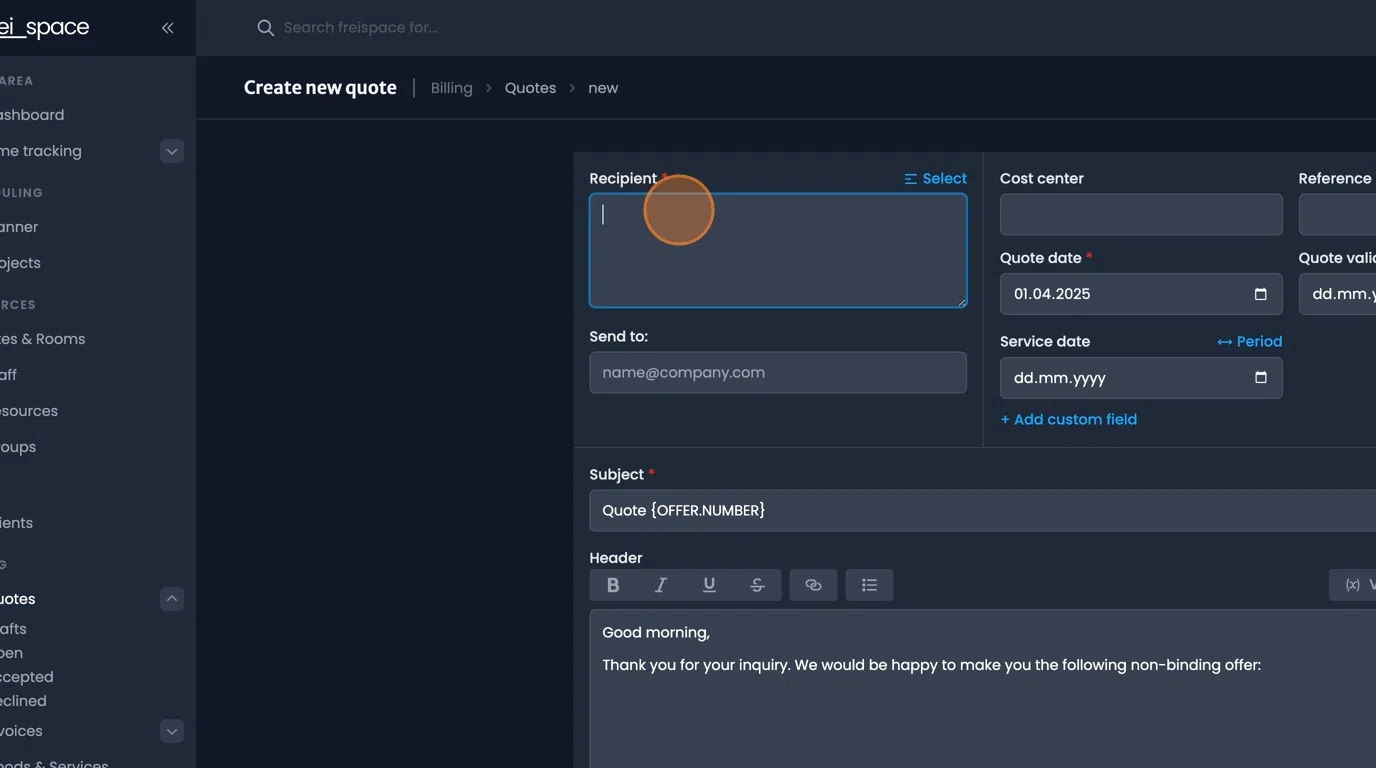Expand the Invoices section in the sidebar
The height and width of the screenshot is (768, 1376).
point(171,731)
